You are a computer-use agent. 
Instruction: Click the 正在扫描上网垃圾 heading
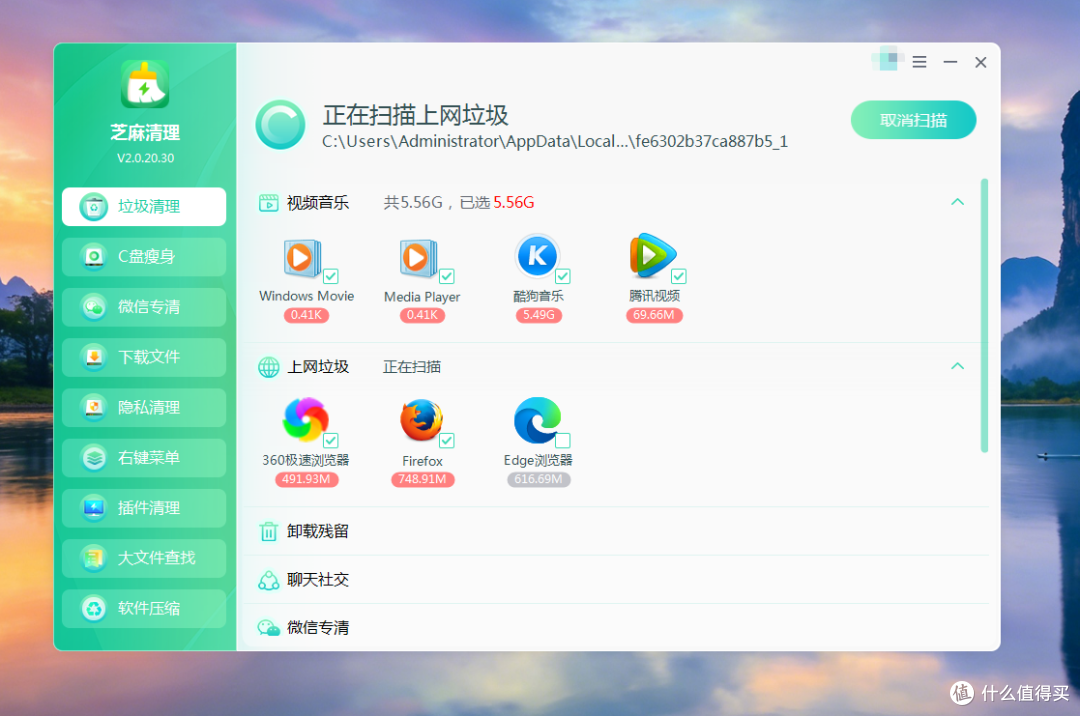415,115
